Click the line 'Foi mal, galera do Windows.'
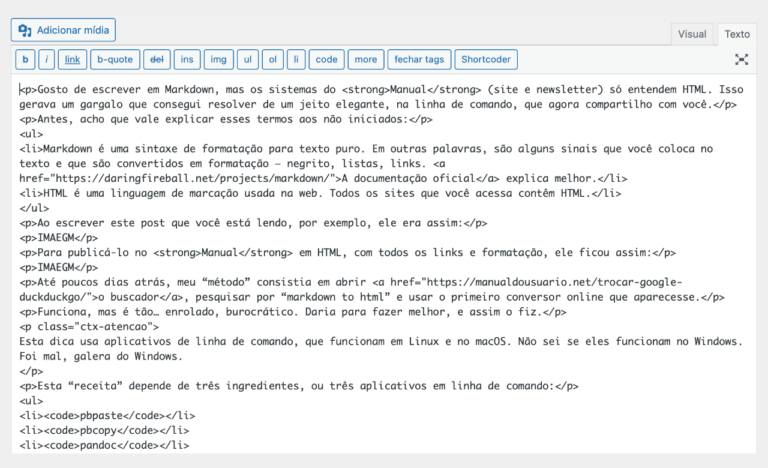 coord(101,356)
